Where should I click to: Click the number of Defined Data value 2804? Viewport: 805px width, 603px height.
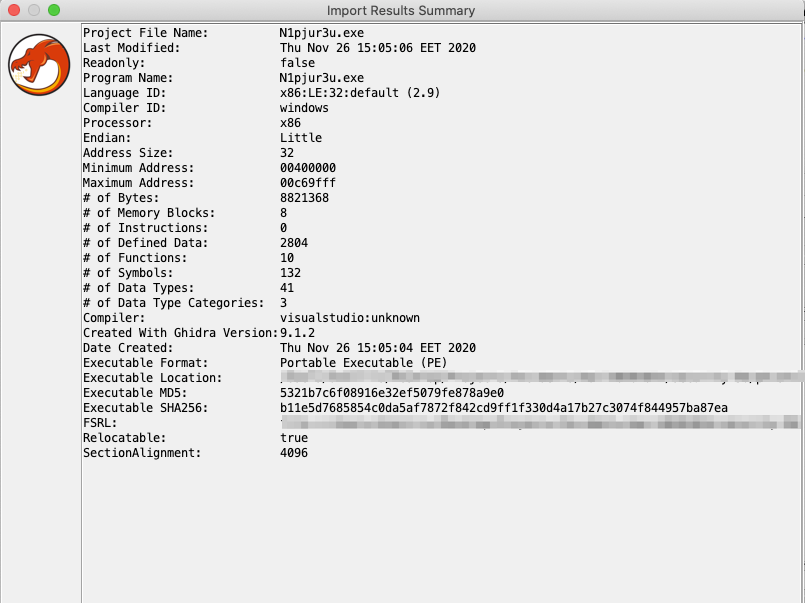[294, 243]
